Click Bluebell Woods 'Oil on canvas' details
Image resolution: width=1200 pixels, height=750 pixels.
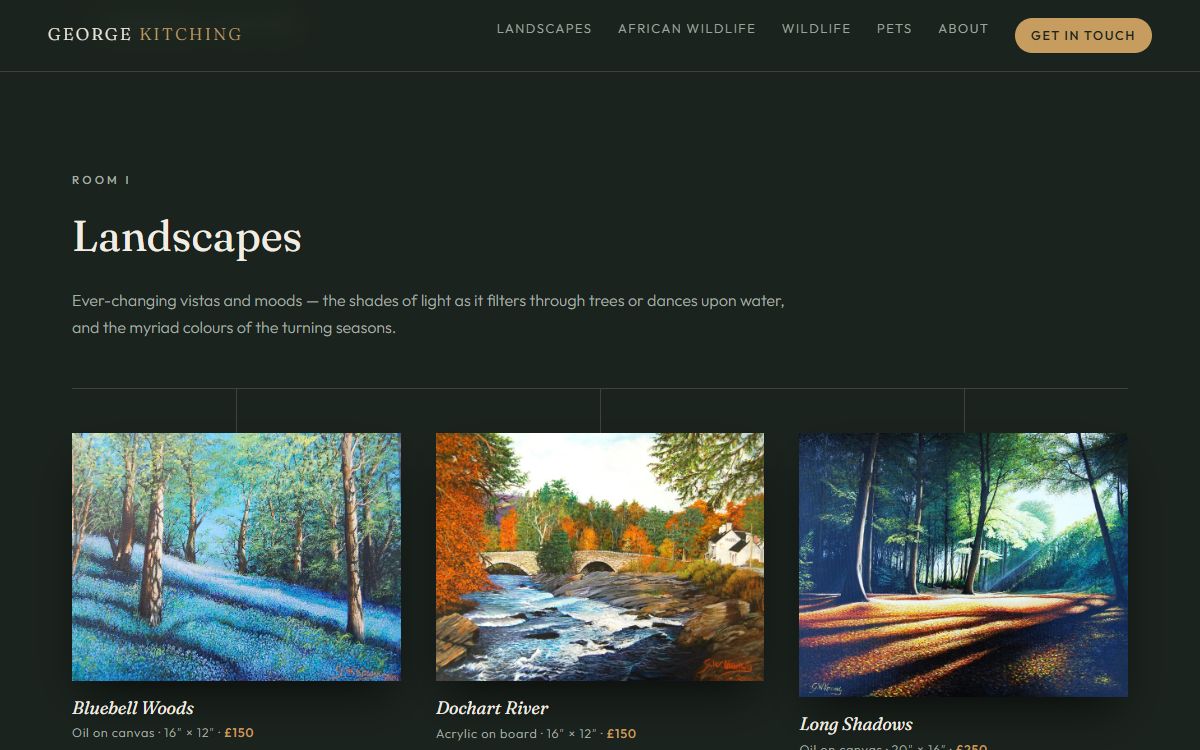coord(163,733)
